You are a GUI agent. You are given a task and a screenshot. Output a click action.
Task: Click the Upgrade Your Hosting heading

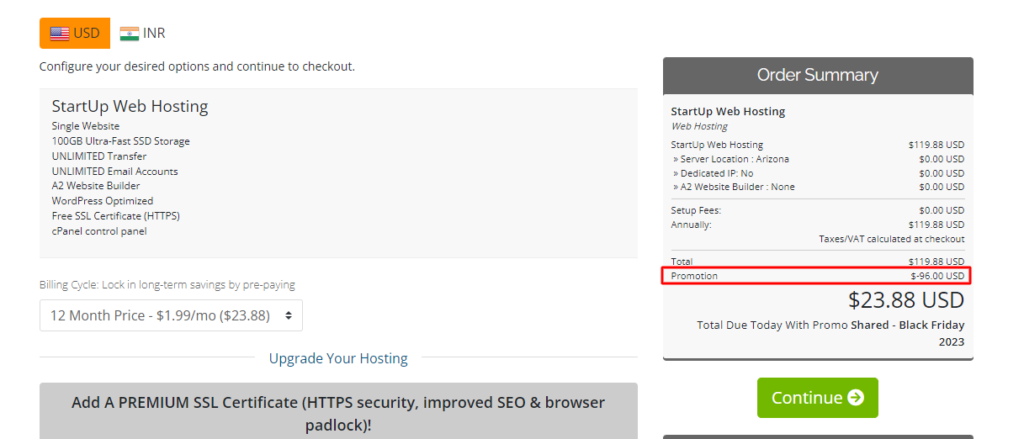338,358
